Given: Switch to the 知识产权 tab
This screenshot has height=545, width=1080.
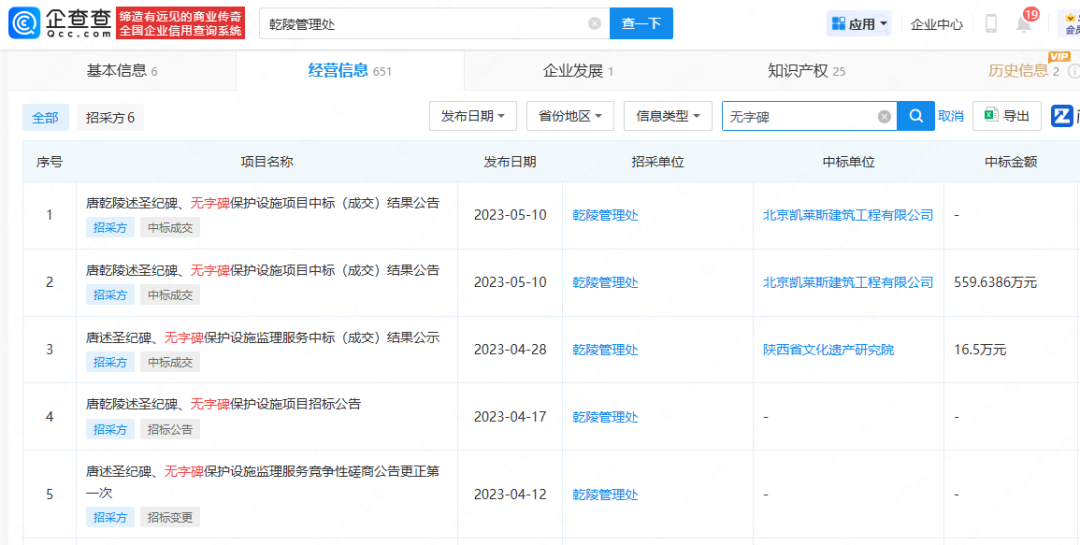Looking at the screenshot, I should click(806, 71).
